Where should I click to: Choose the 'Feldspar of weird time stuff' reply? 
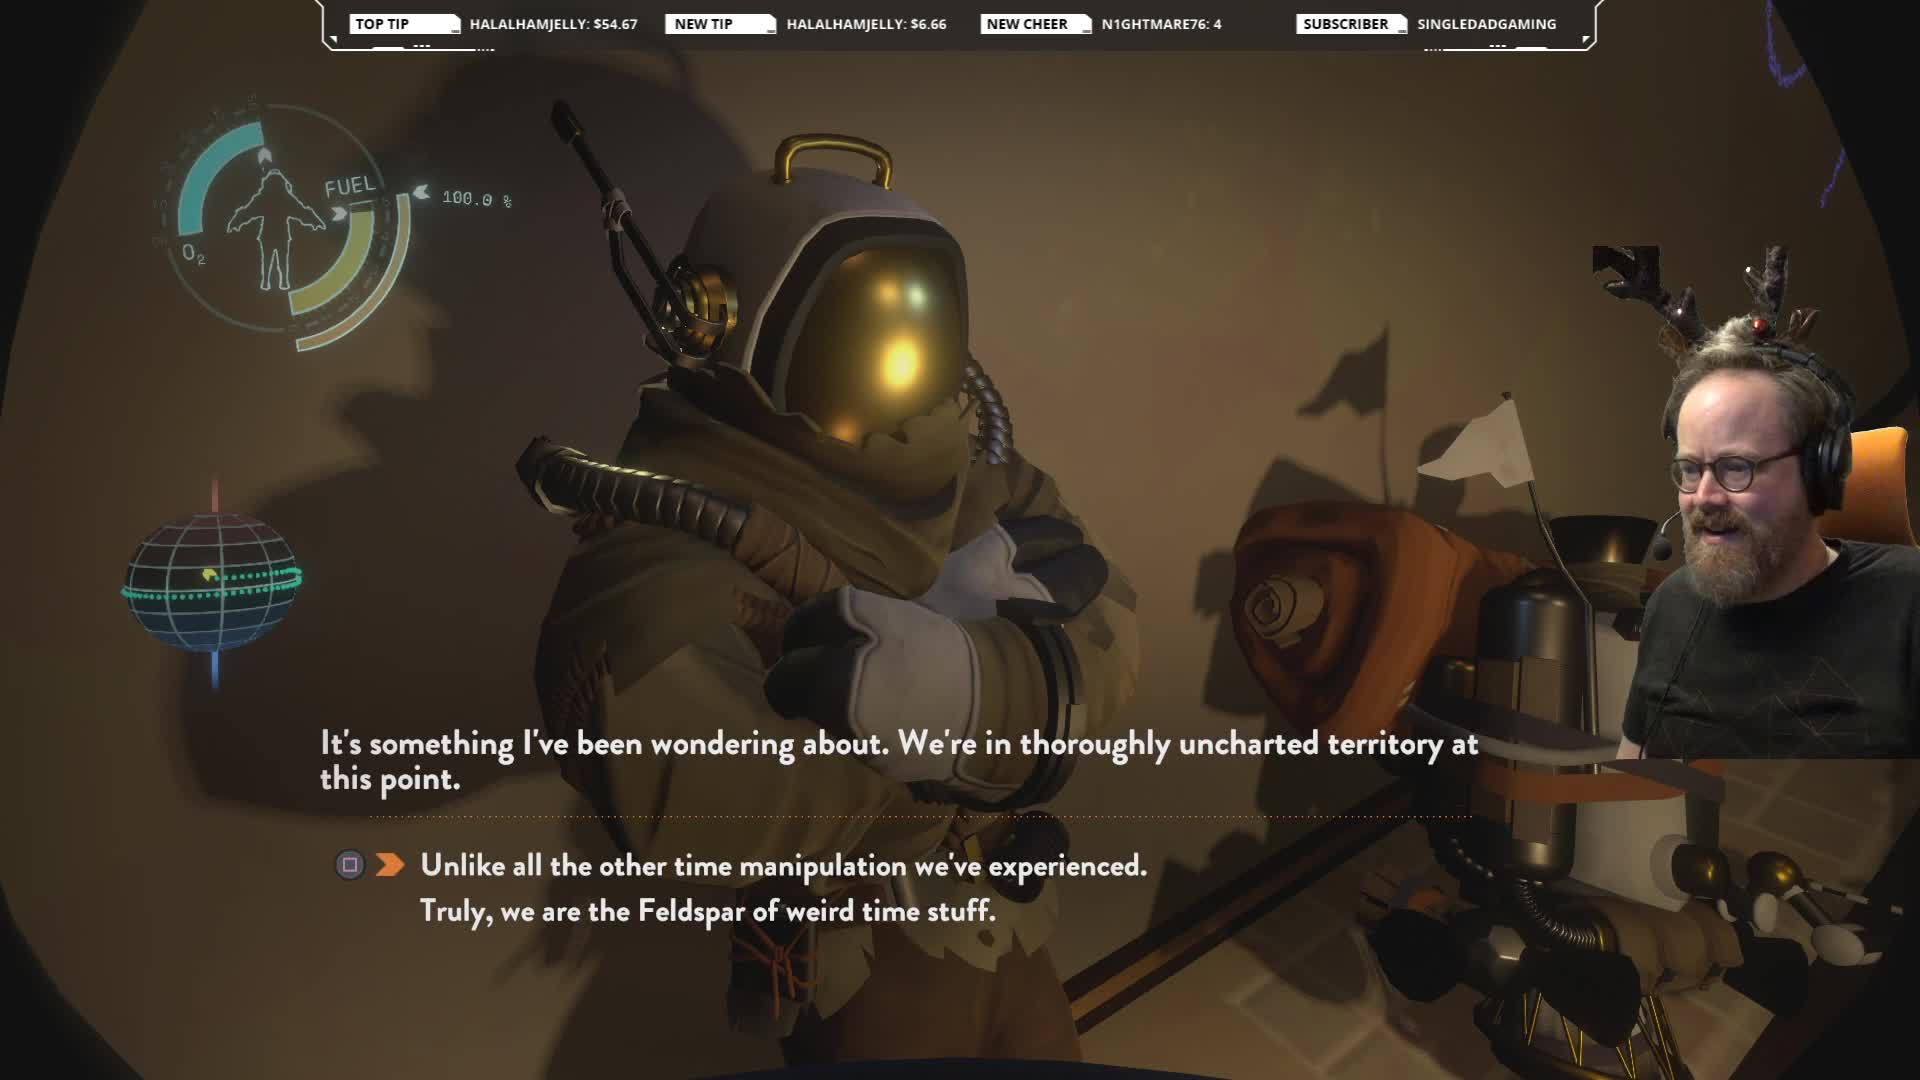[707, 911]
